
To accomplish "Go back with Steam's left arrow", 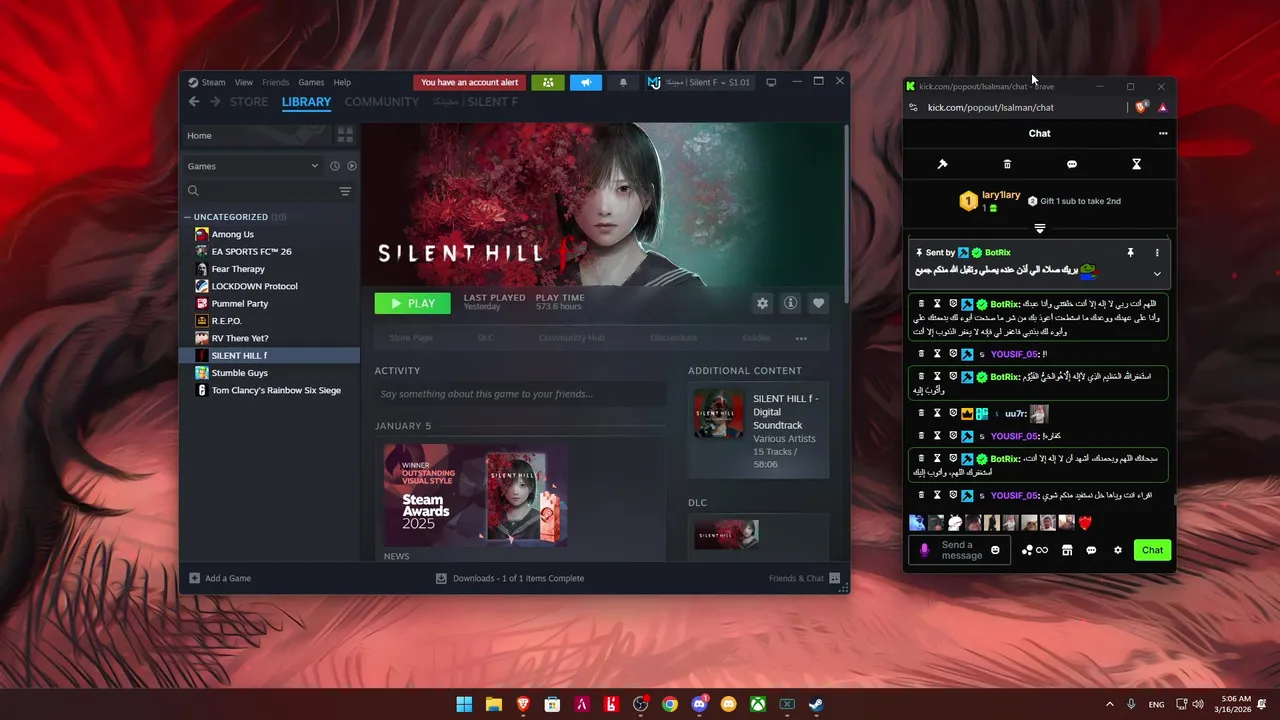I will click(194, 102).
